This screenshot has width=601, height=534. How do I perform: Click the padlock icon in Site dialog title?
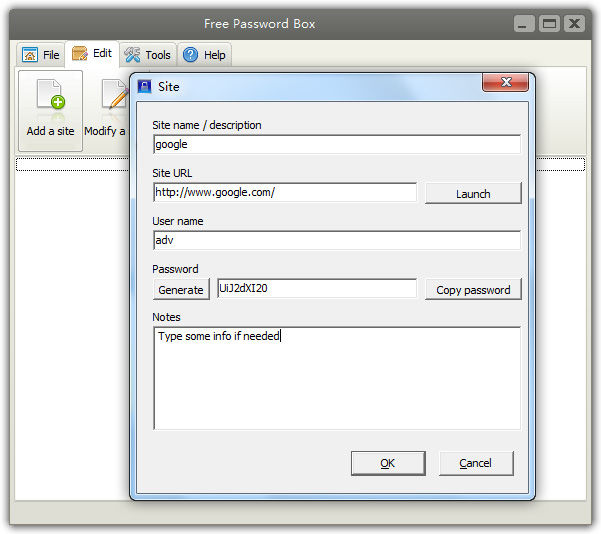coord(145,87)
